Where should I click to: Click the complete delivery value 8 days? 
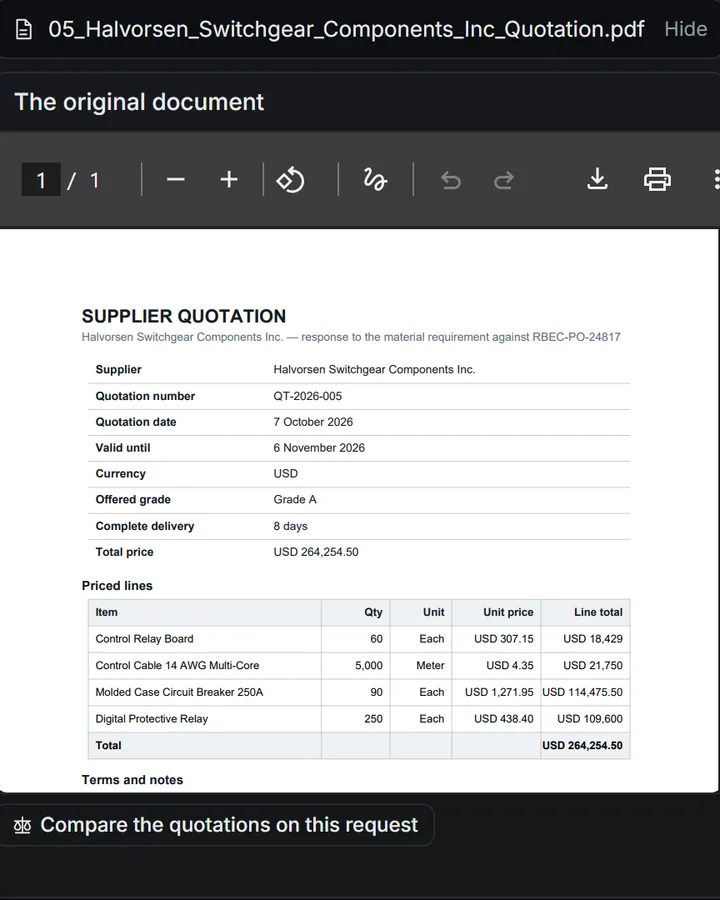tap(291, 526)
